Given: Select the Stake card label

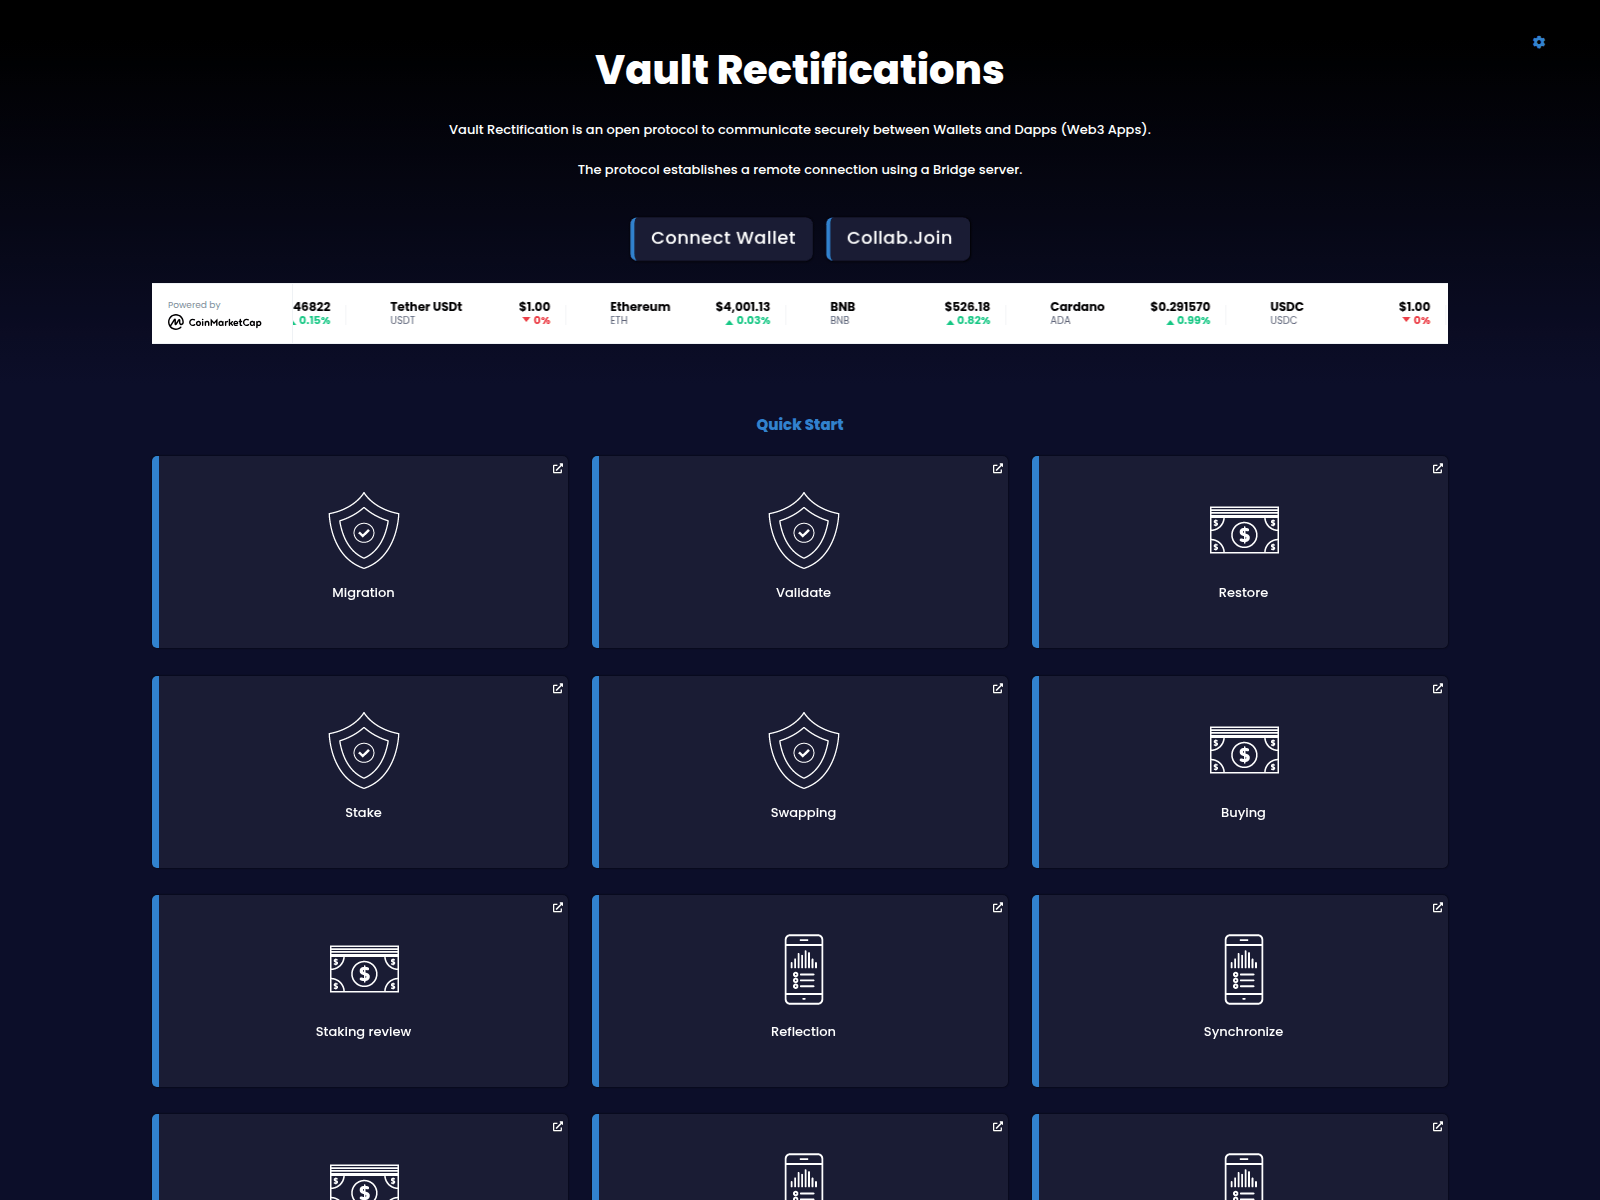Looking at the screenshot, I should (363, 813).
